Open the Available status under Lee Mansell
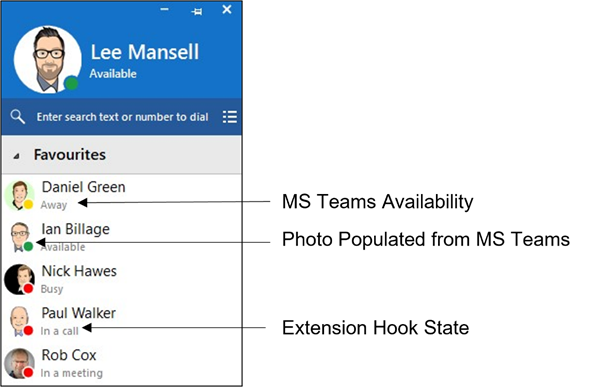This screenshot has height=387, width=591. pos(113,73)
